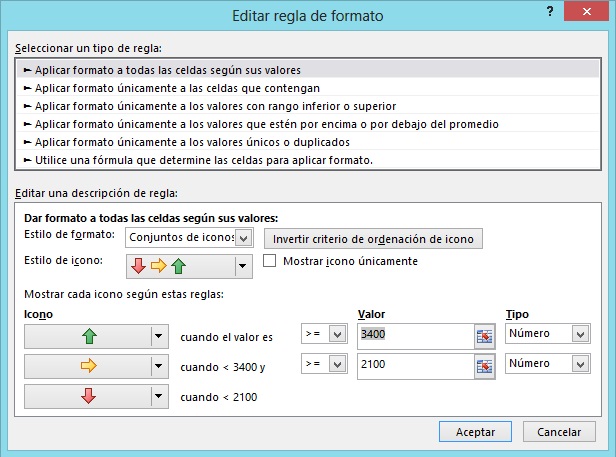Click the Valor field containing 2100
The image size is (616, 457).
coord(413,366)
